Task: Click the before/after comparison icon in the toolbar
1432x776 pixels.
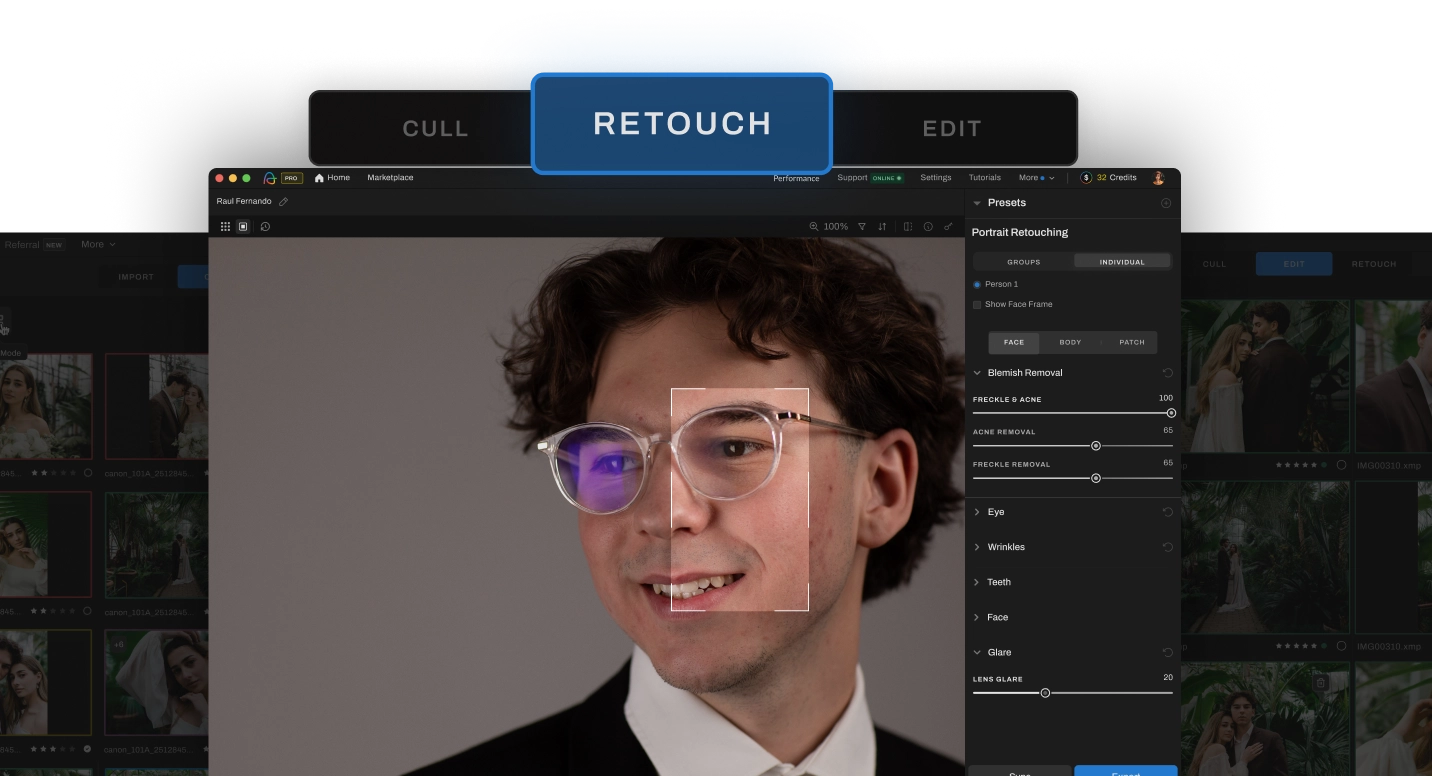Action: [908, 226]
